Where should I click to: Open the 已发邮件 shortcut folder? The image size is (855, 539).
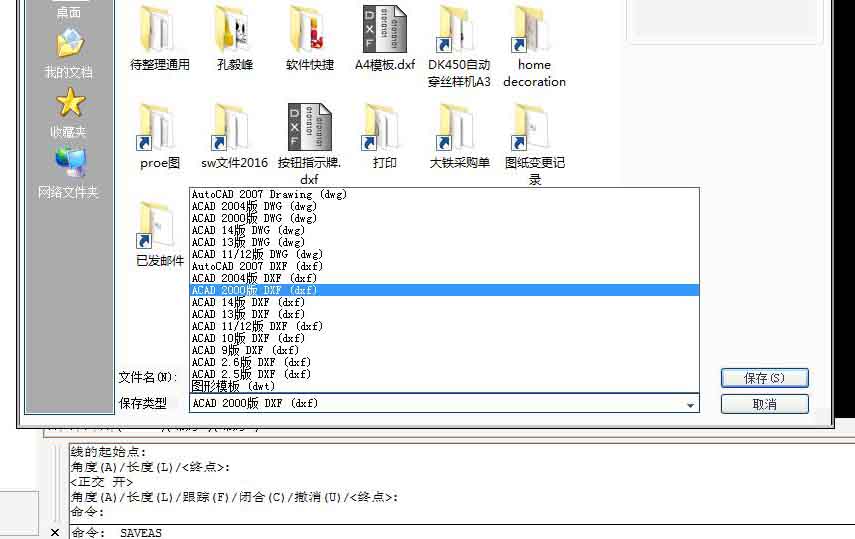point(159,228)
